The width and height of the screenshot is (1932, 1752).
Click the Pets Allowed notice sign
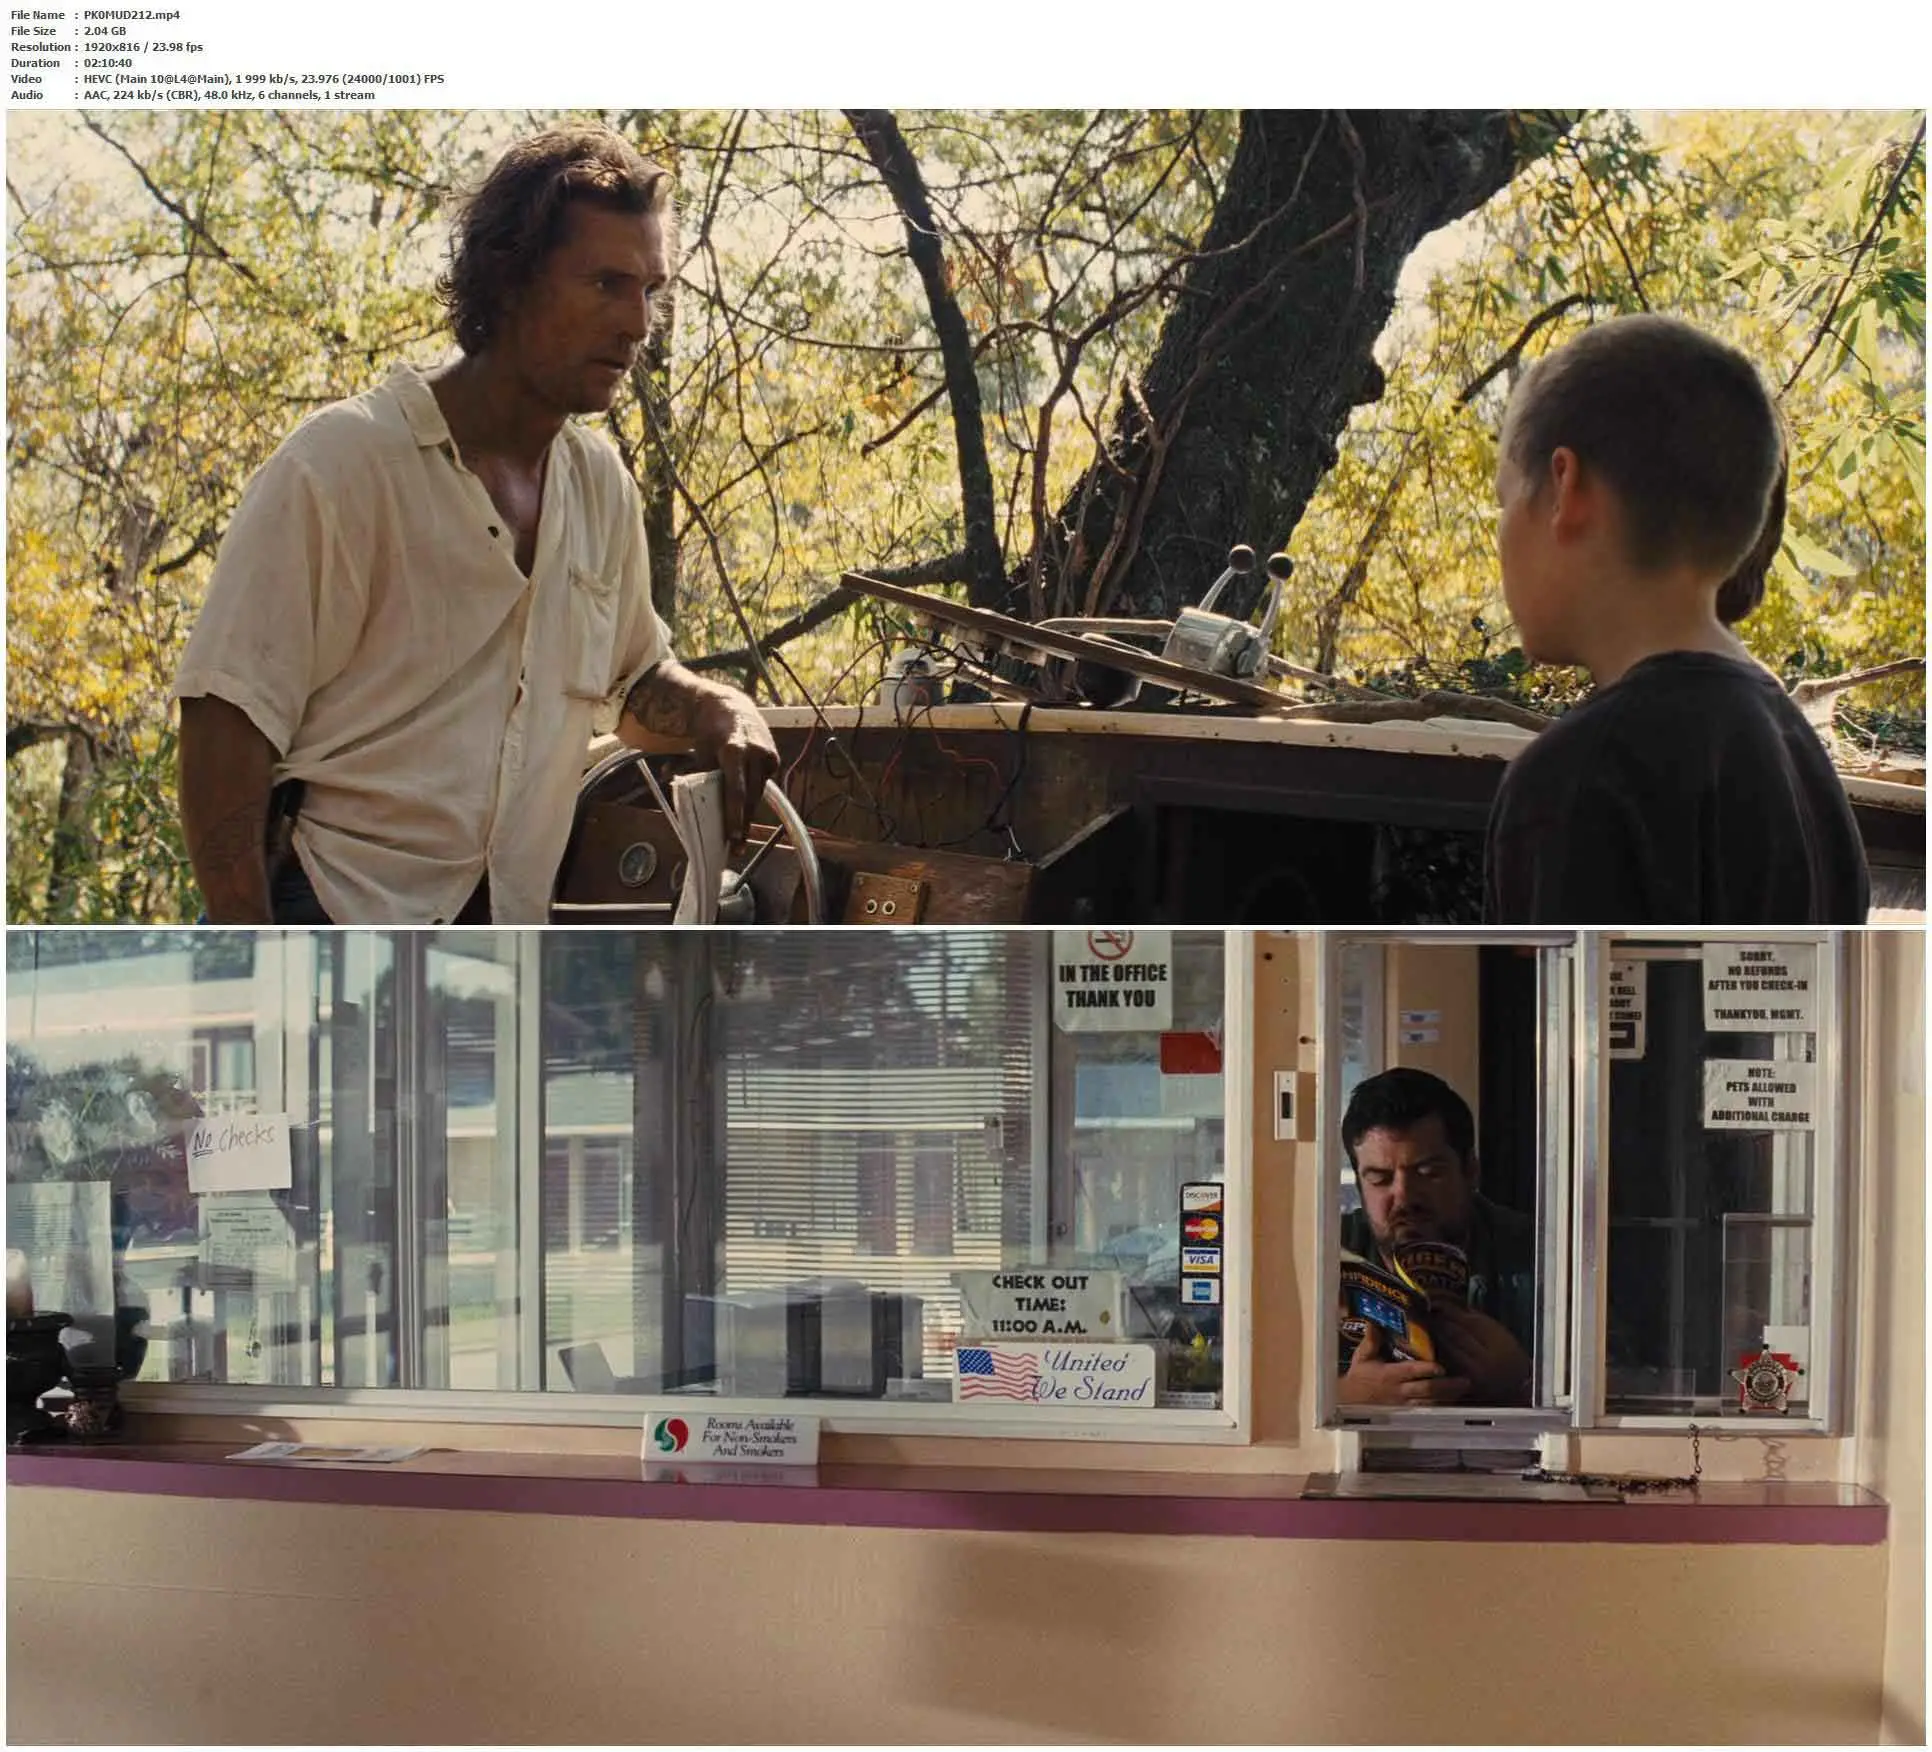1760,1093
